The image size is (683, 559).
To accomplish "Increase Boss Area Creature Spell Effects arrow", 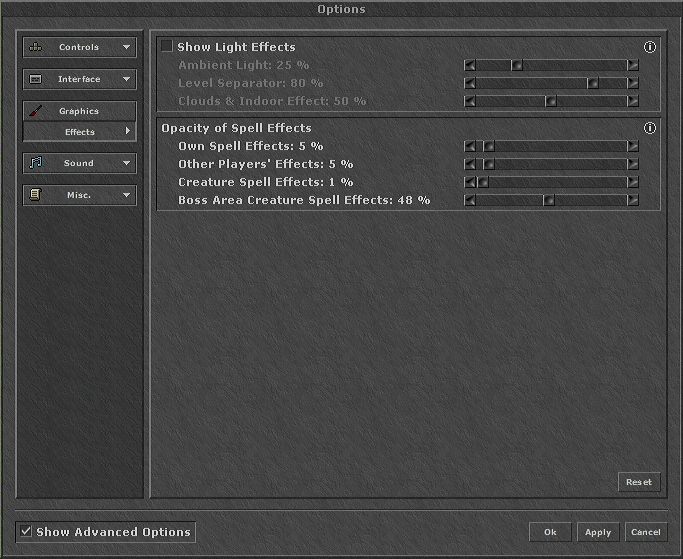I will [633, 200].
